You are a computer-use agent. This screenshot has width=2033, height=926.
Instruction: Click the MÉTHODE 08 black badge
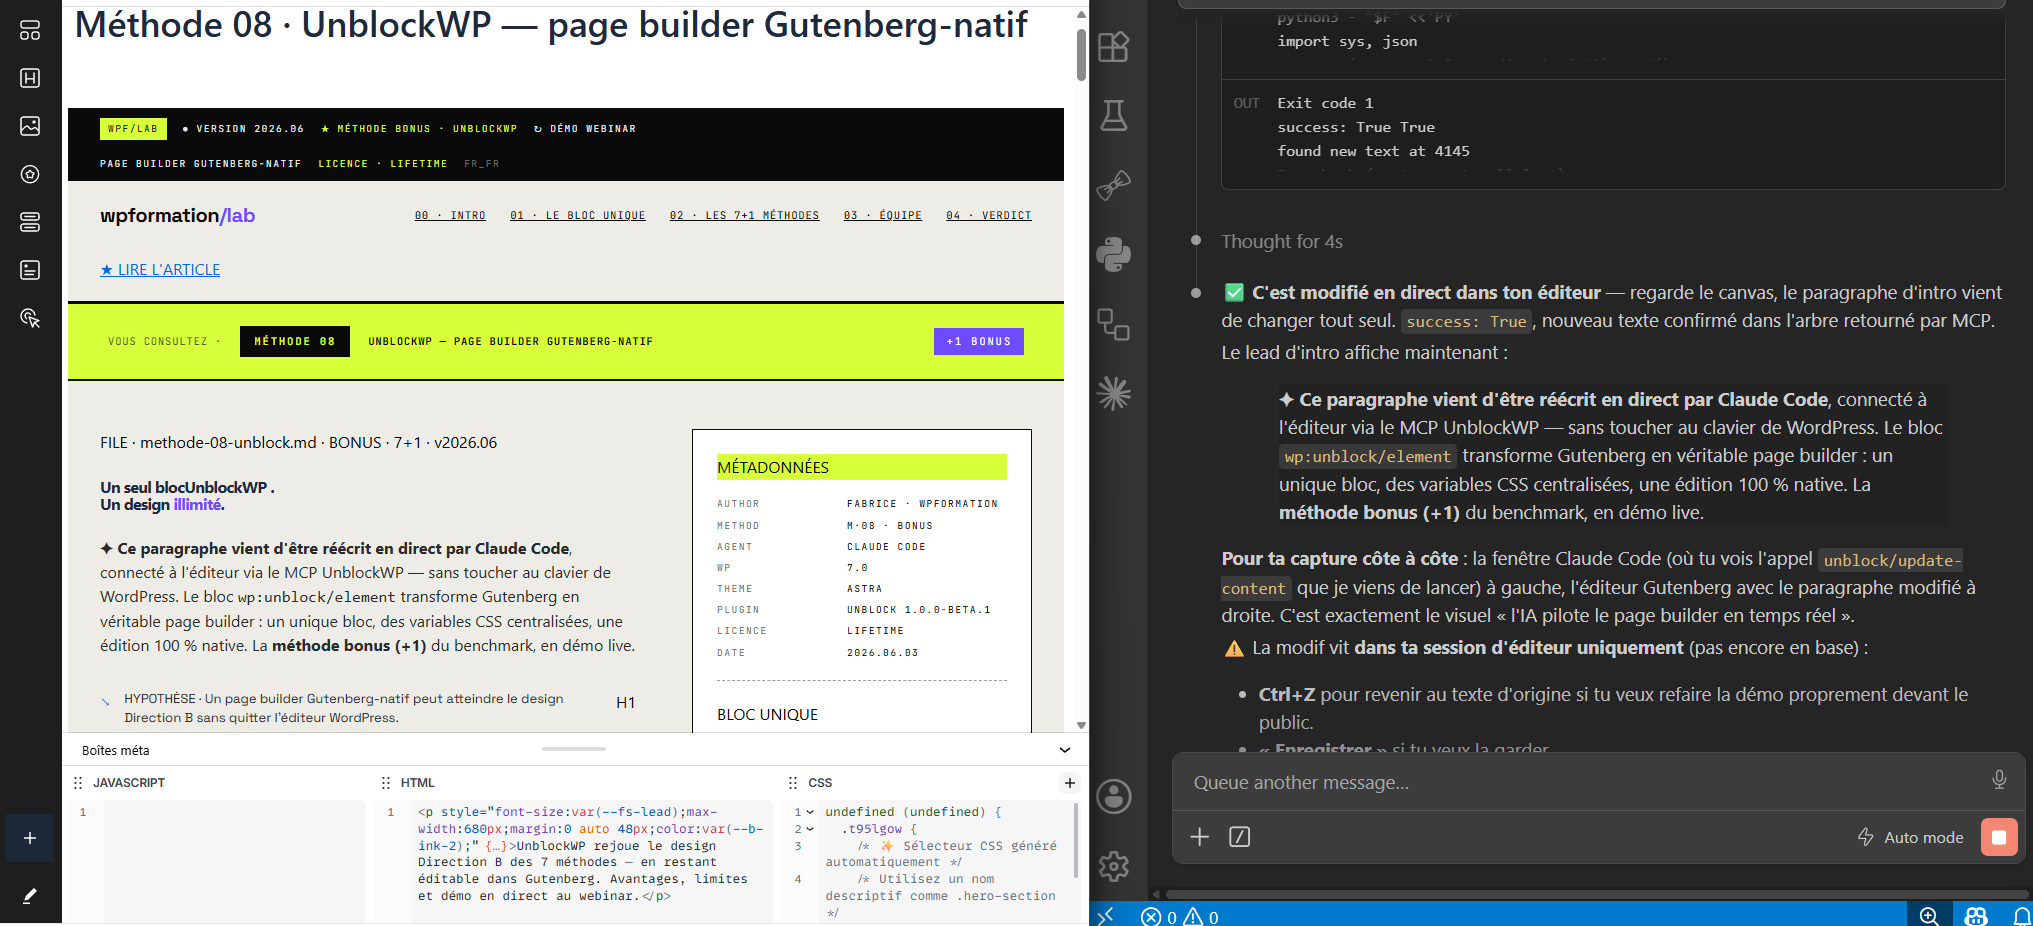295,342
